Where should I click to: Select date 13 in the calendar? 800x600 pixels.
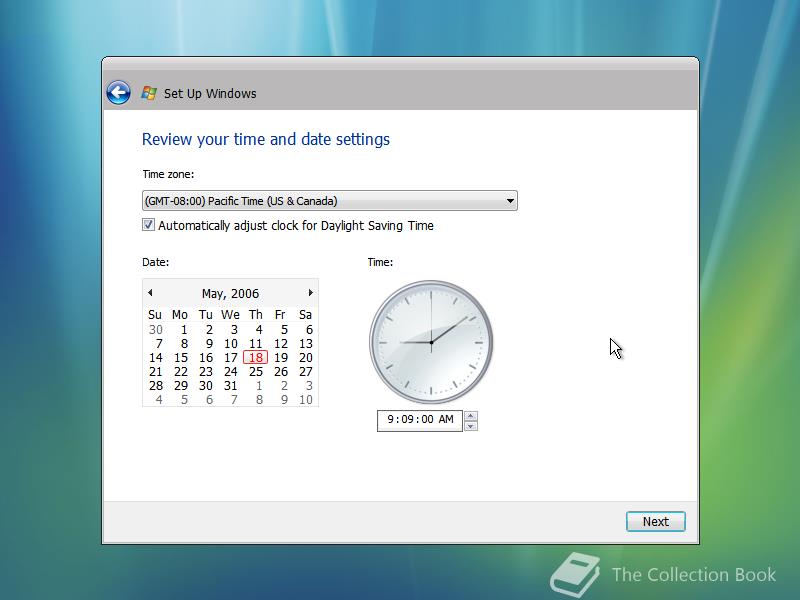pos(306,343)
